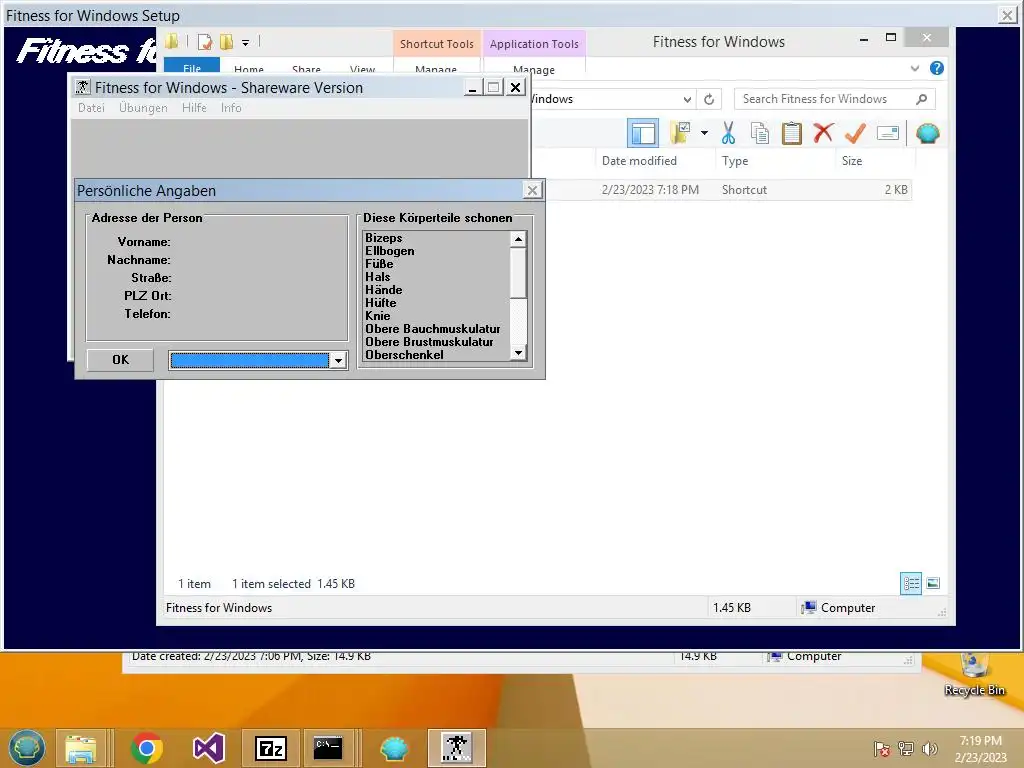The width and height of the screenshot is (1024, 768).
Task: Click OK in Persönliche Angaben dialog
Action: (x=120, y=360)
